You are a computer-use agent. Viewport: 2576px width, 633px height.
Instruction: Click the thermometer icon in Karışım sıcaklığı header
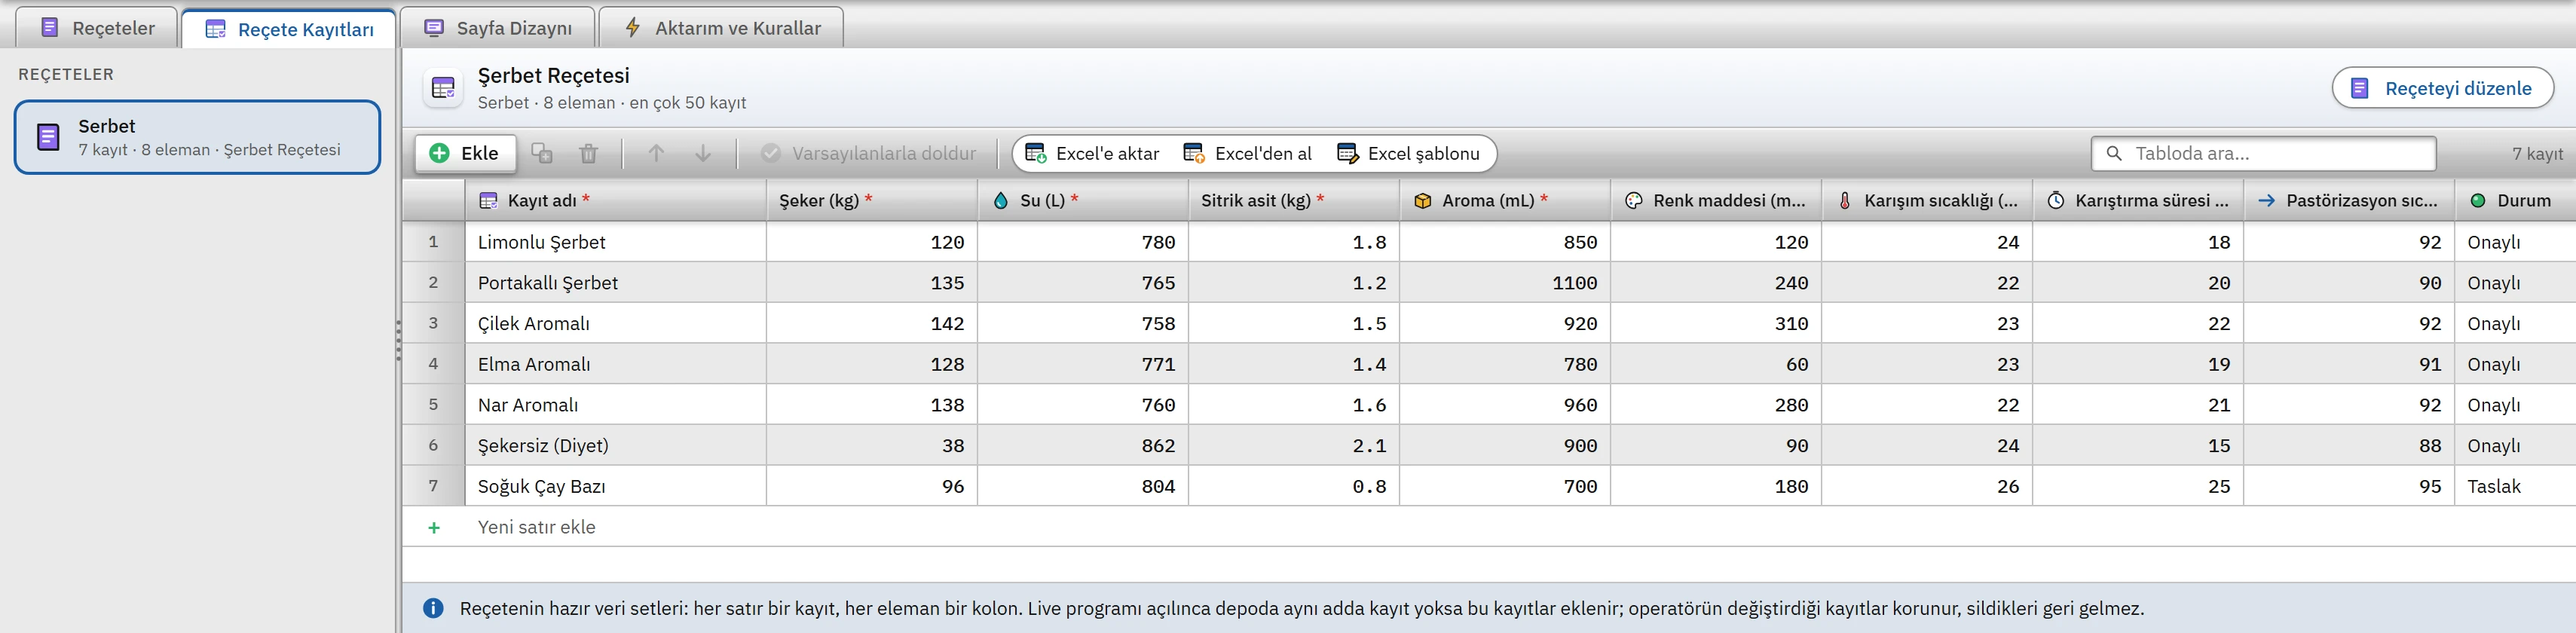coord(1845,200)
